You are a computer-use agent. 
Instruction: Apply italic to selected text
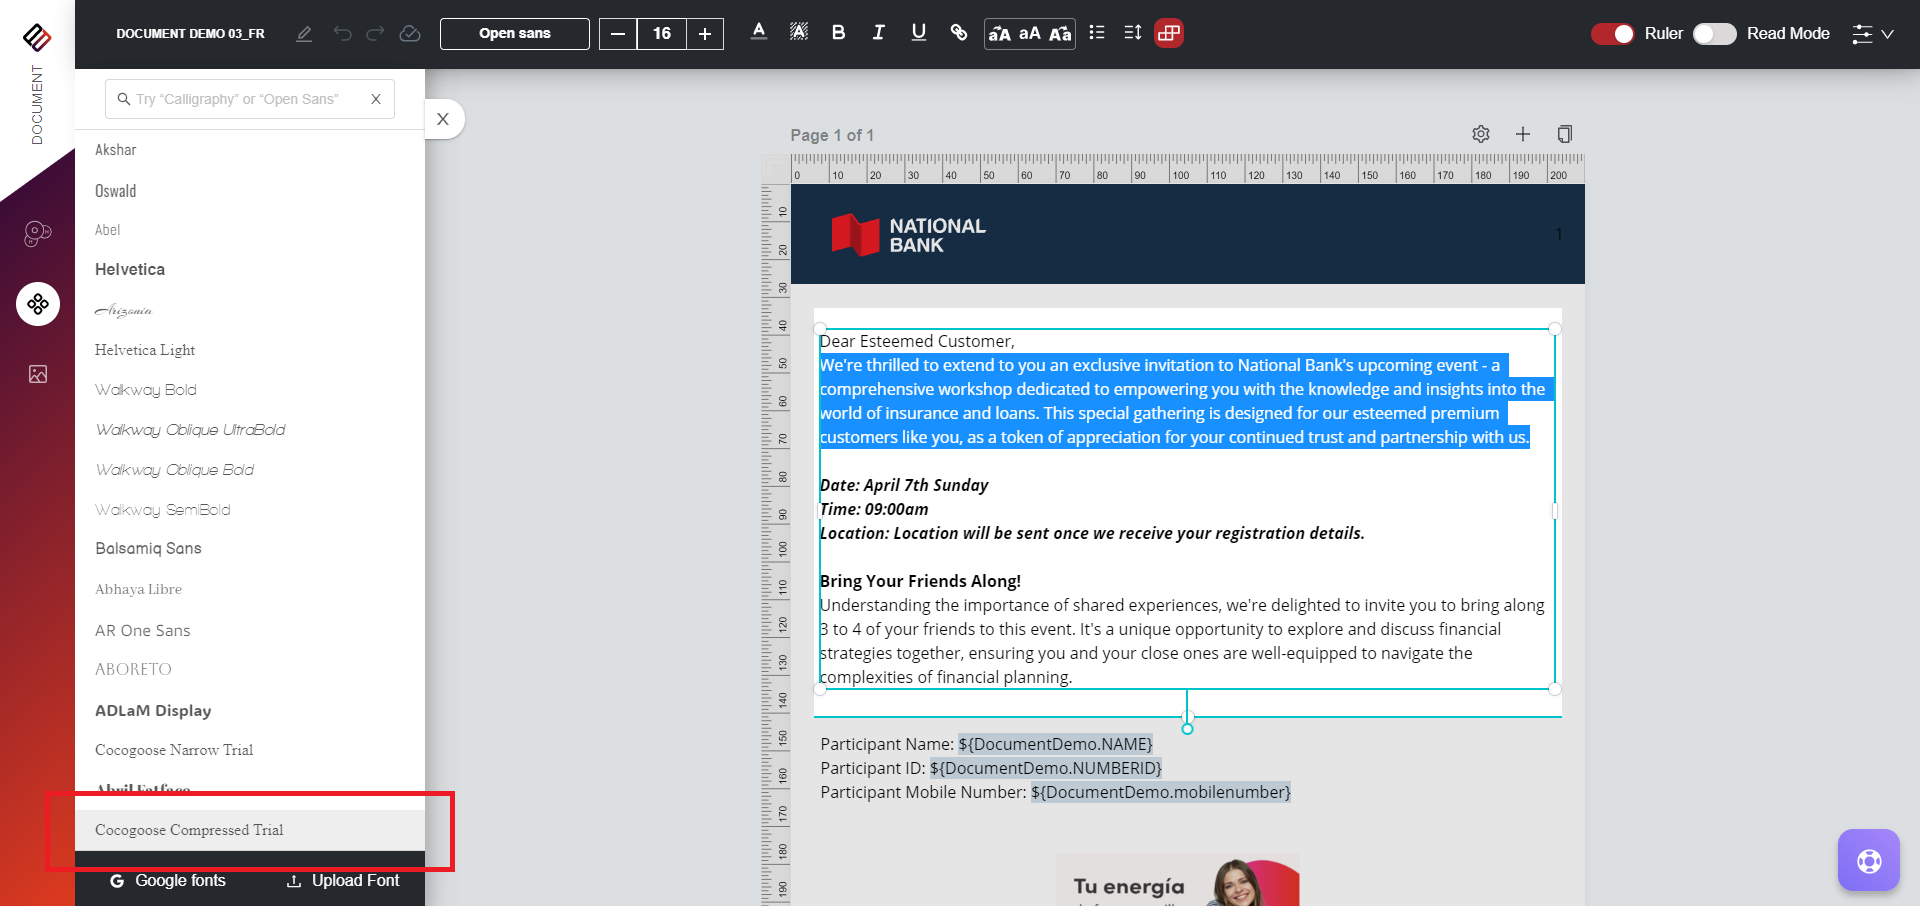click(x=878, y=33)
